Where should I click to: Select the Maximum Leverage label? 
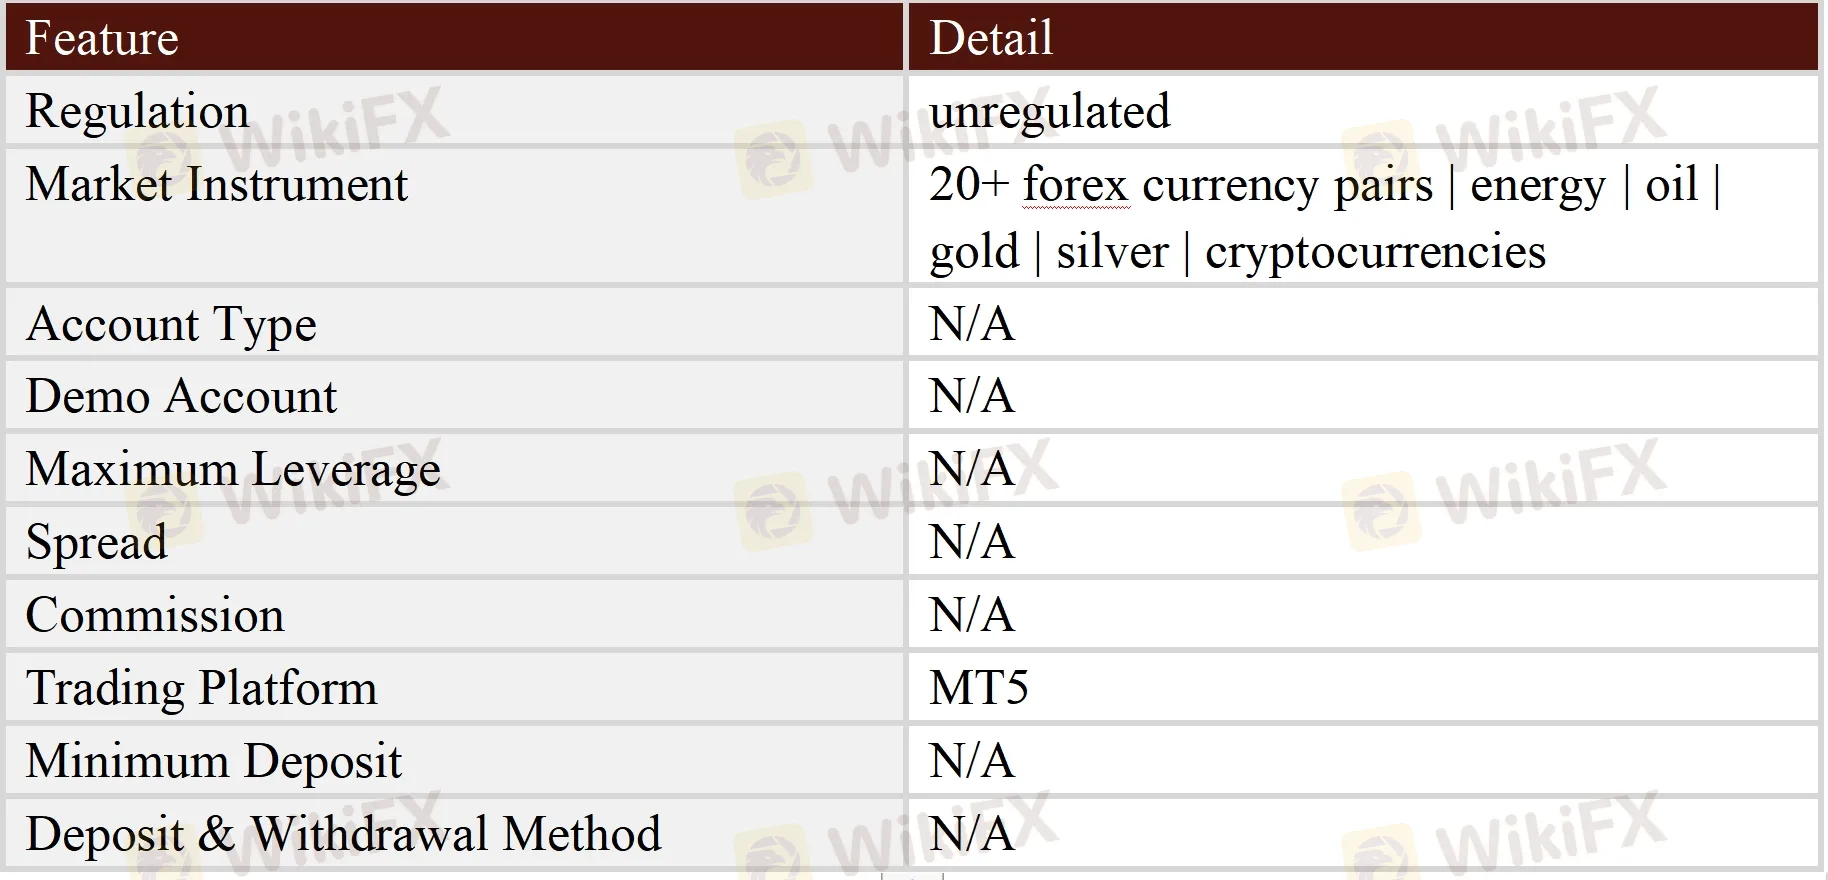click(x=233, y=469)
